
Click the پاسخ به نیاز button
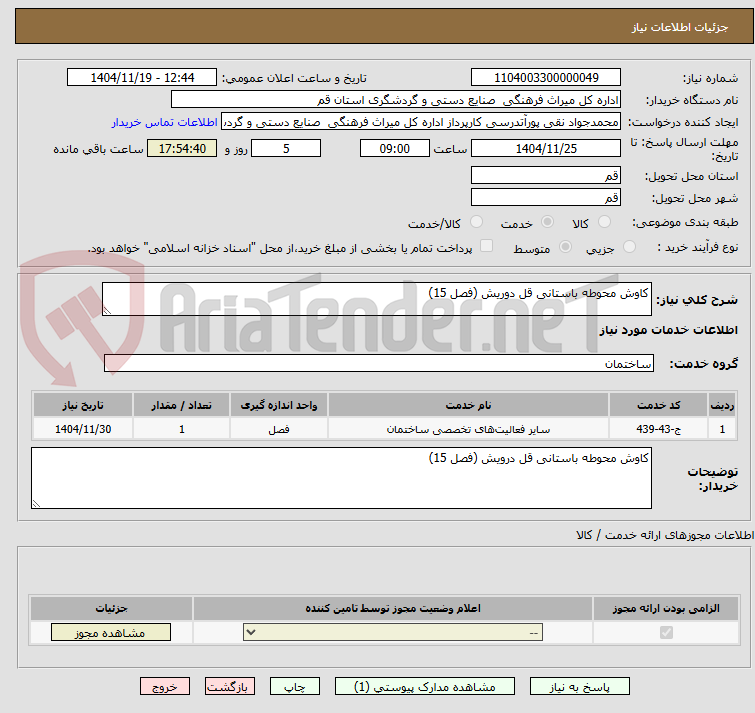point(580,687)
